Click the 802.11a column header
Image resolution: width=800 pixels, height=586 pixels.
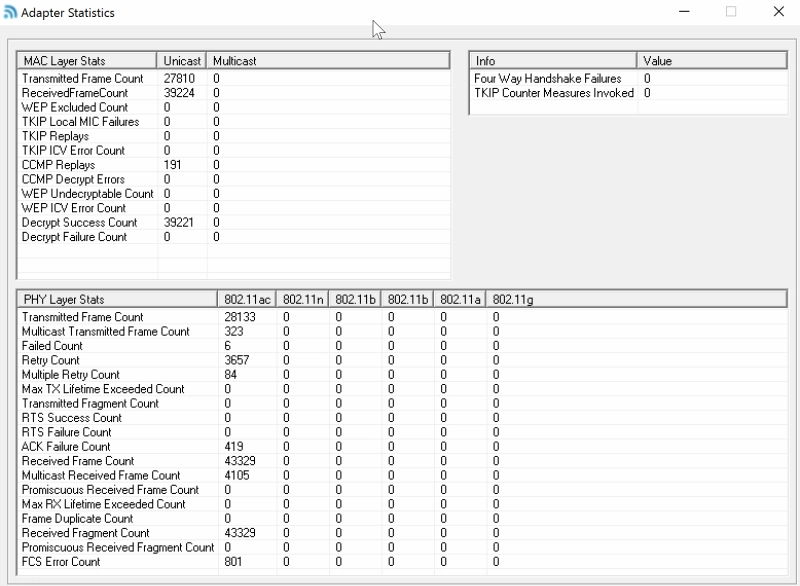[460, 299]
